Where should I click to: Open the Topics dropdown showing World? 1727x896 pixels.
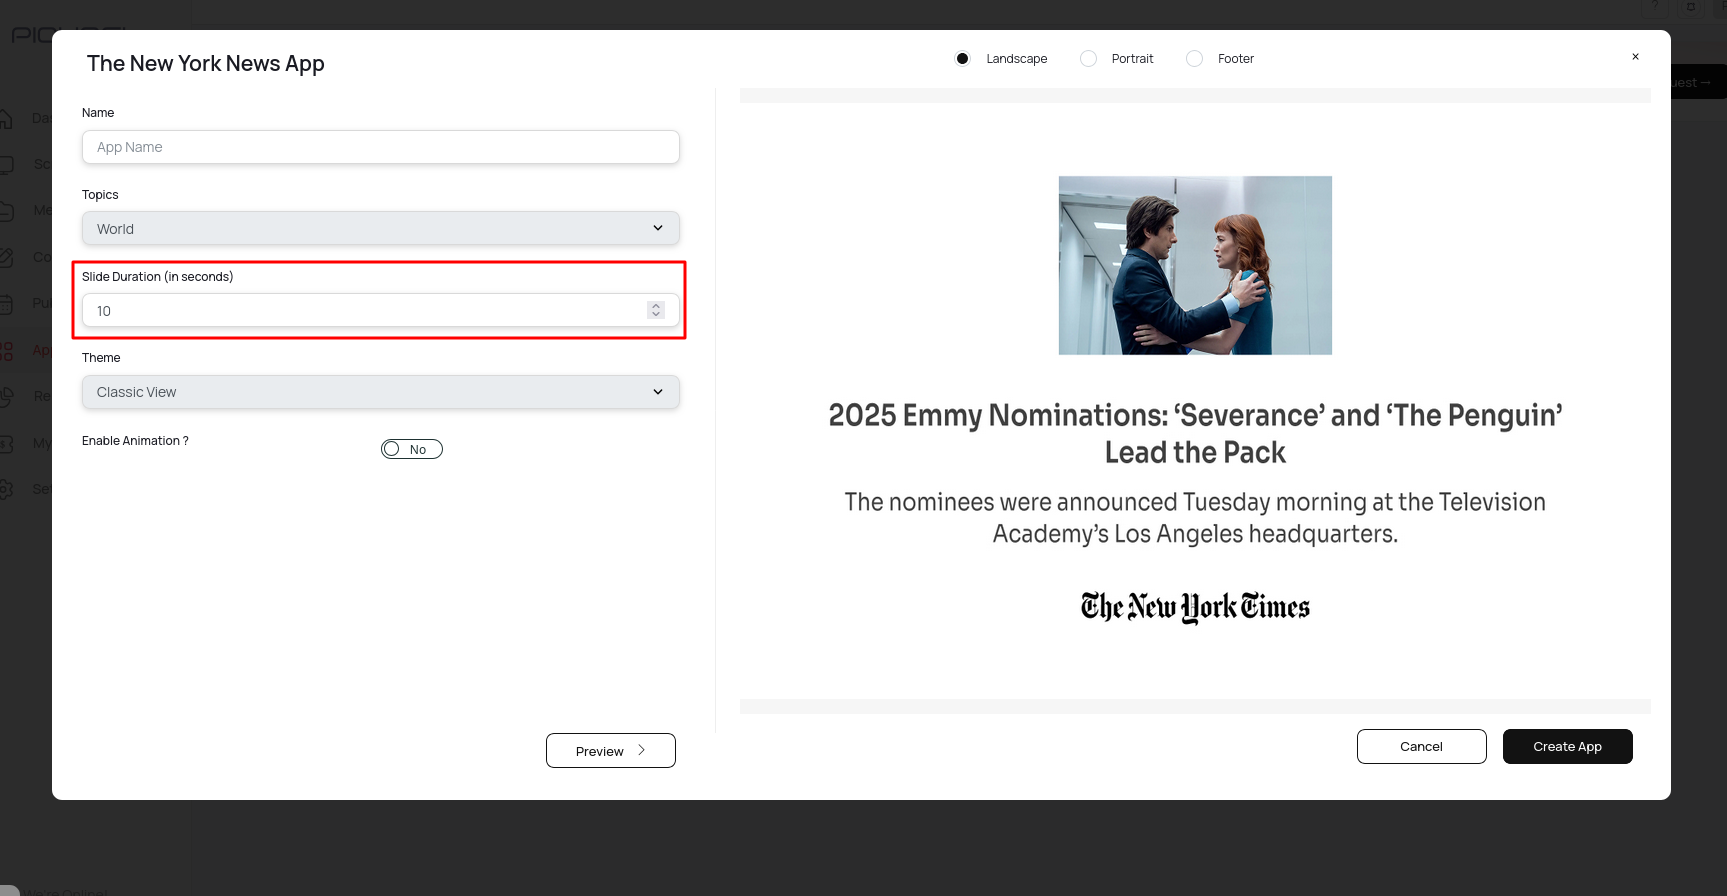(x=381, y=228)
